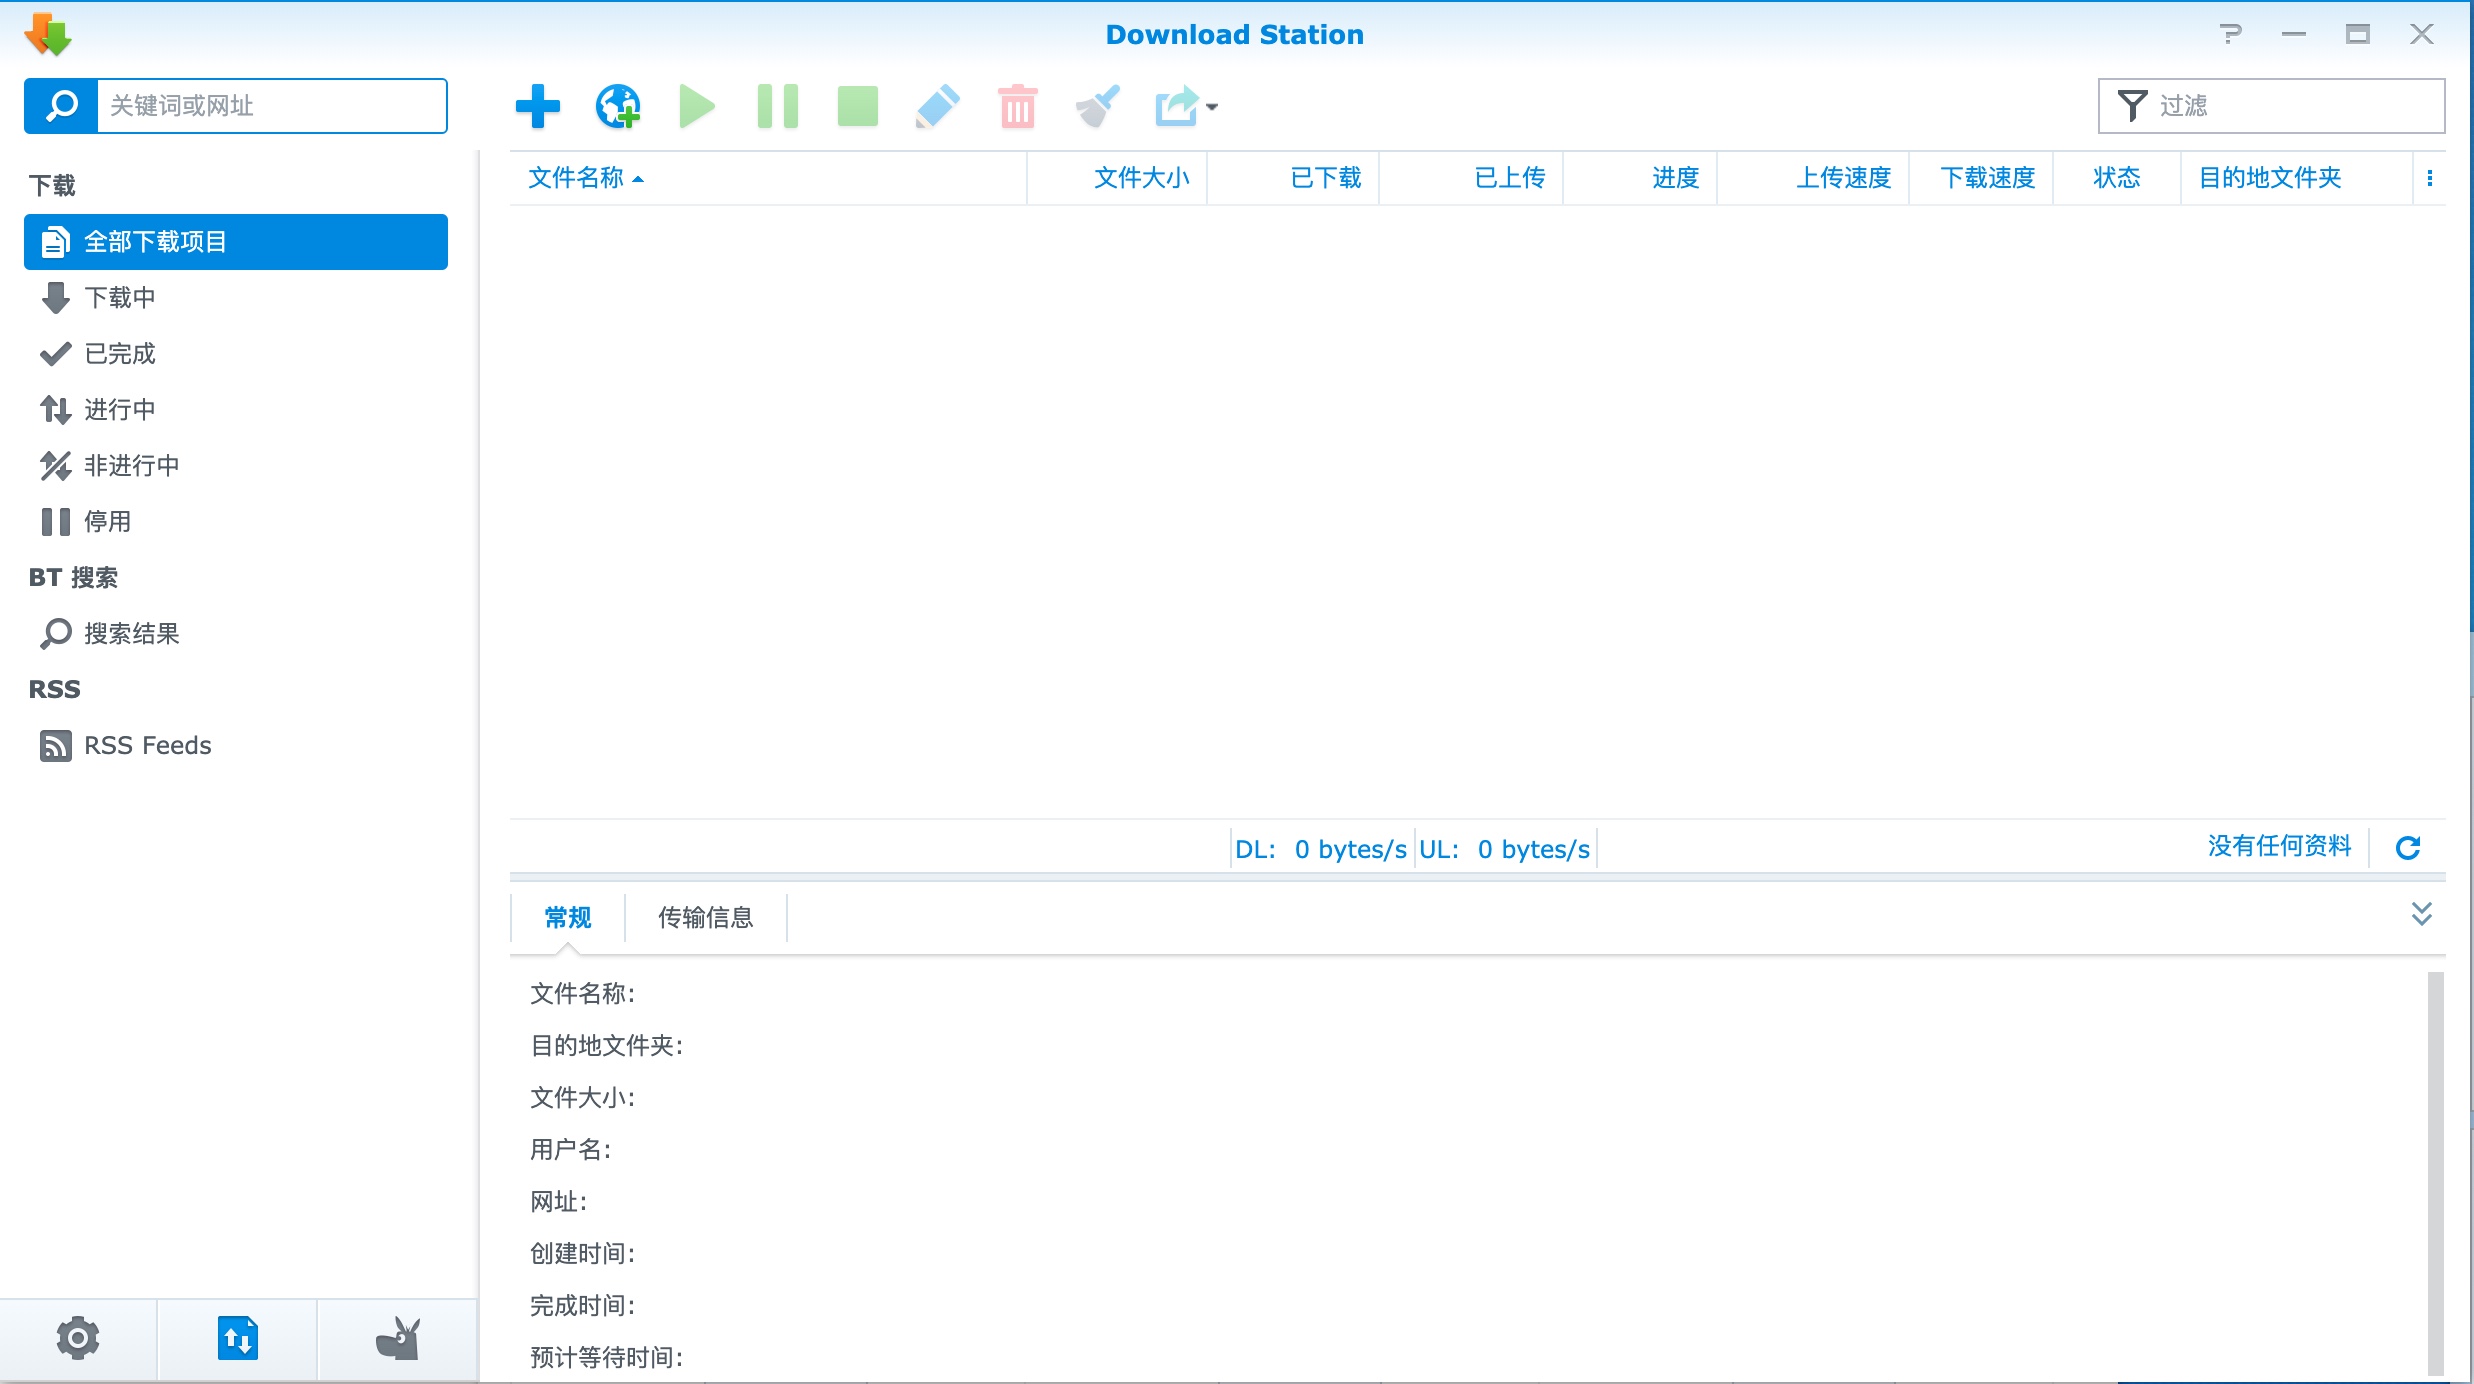This screenshot has height=1384, width=2474.
Task: Switch to the 传输信息 tab
Action: (x=705, y=918)
